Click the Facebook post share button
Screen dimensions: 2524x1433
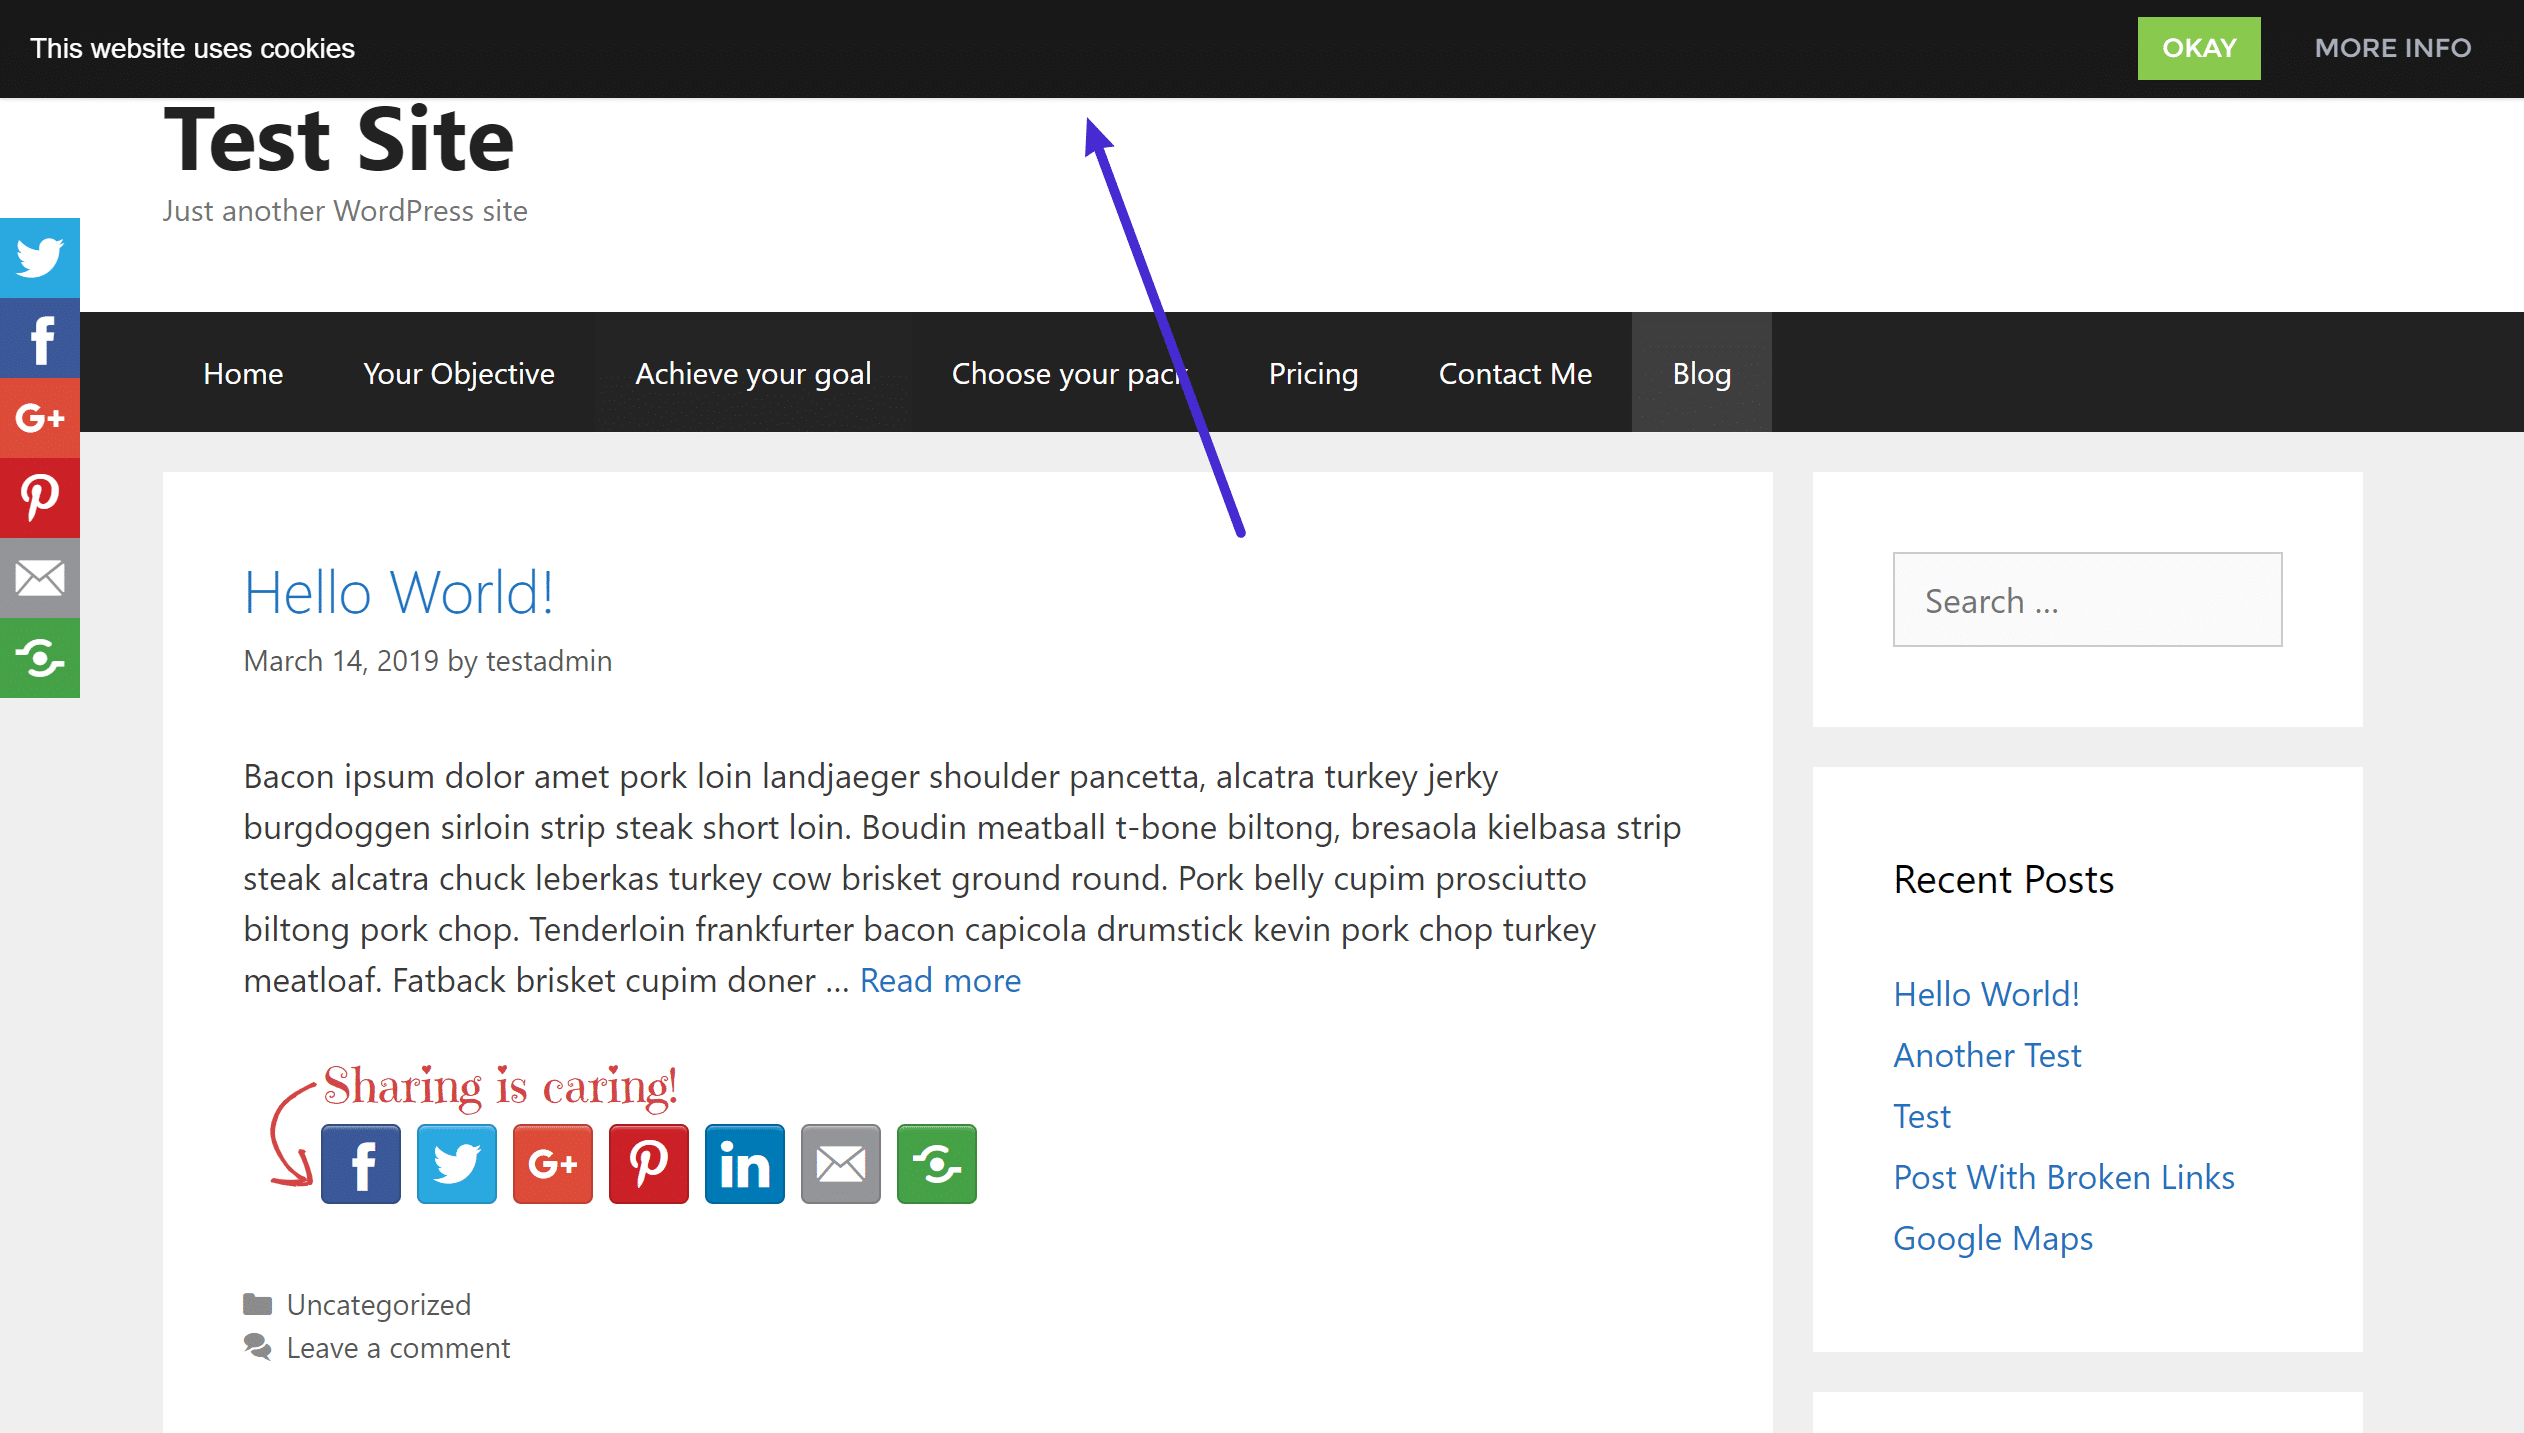(x=359, y=1163)
